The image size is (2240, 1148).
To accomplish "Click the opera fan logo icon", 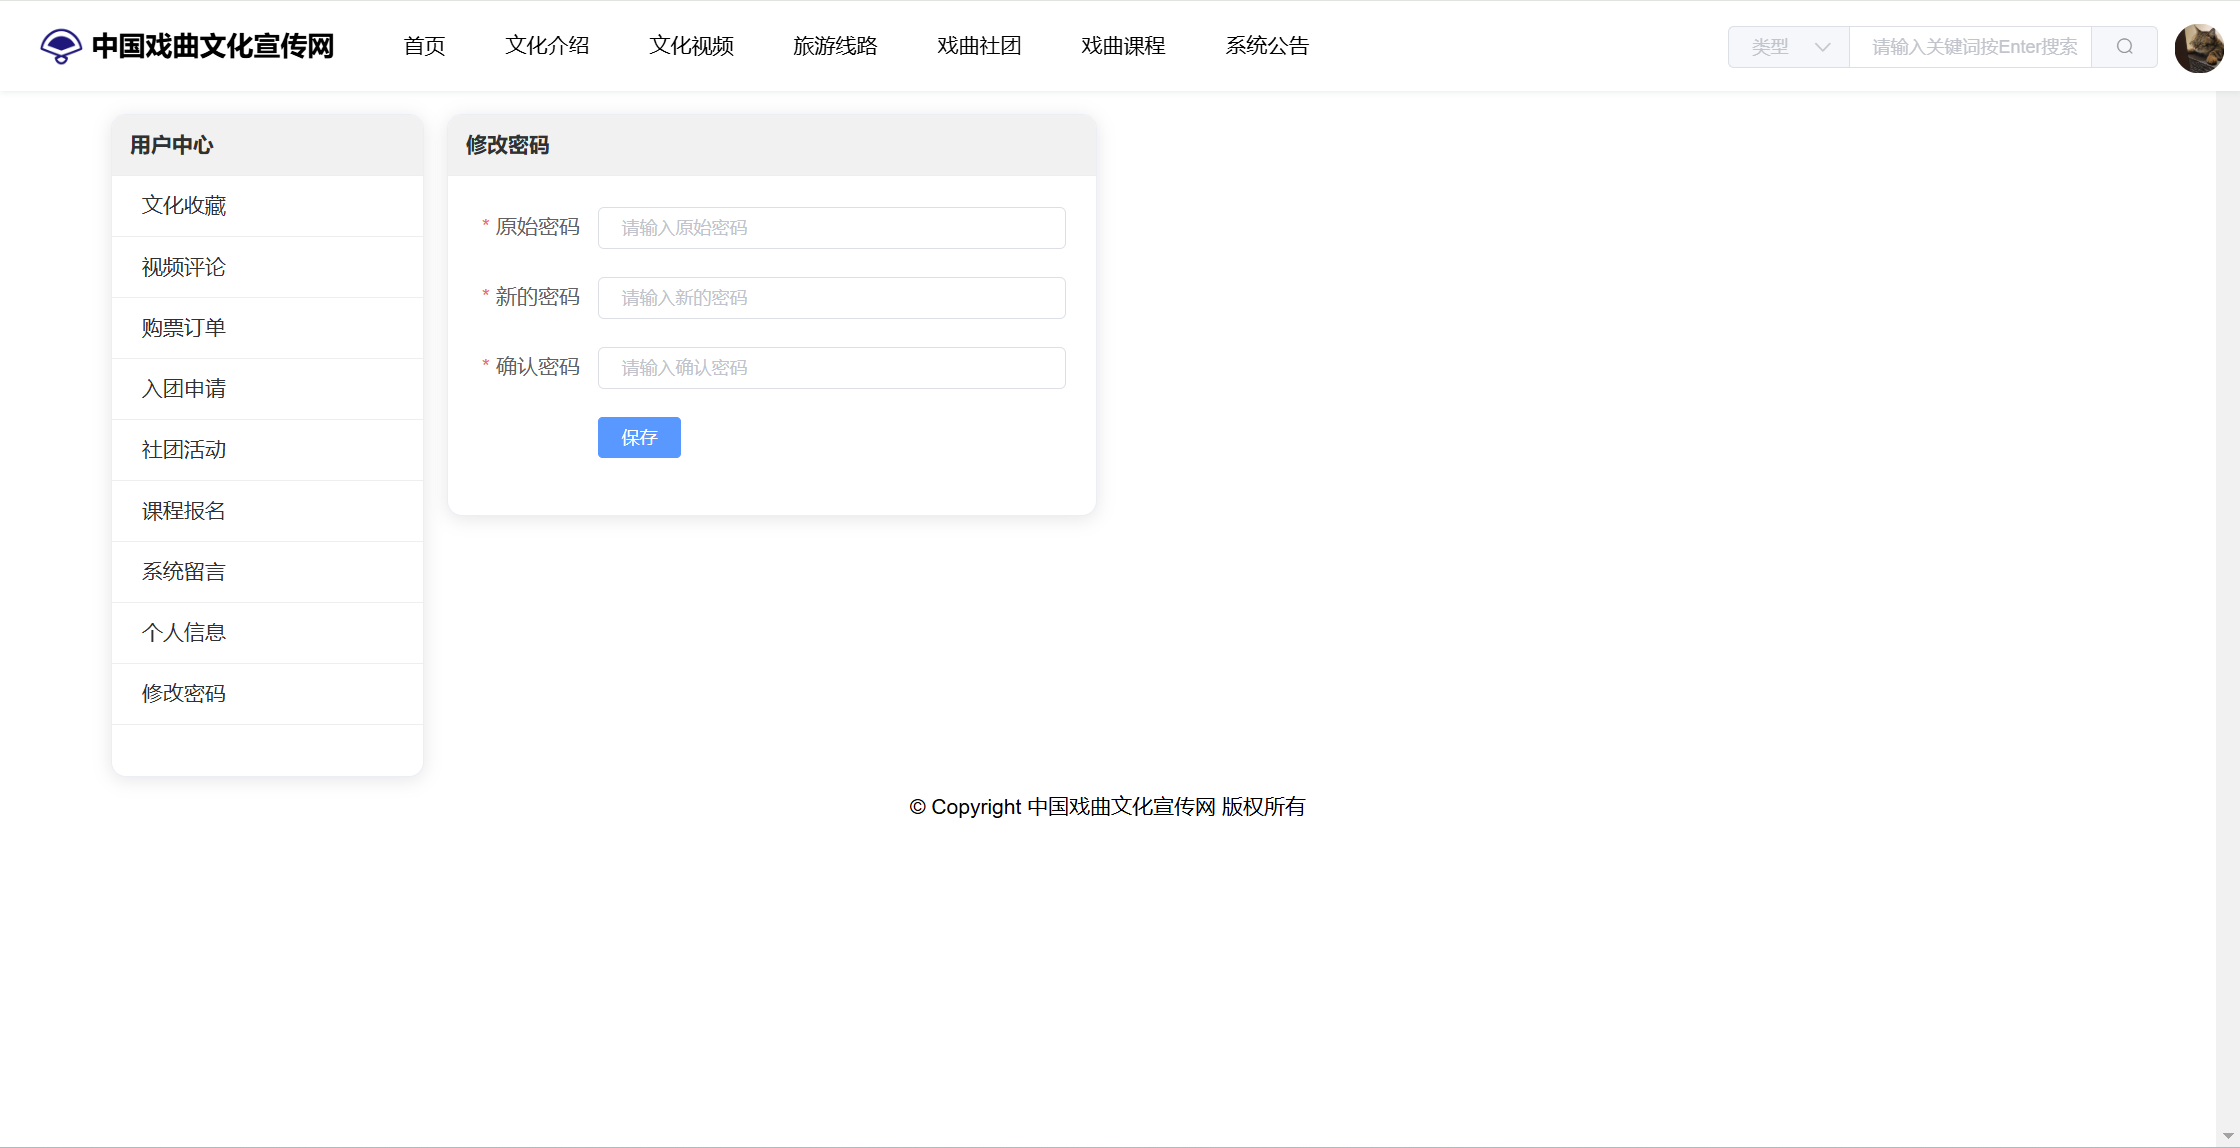I will [x=61, y=46].
